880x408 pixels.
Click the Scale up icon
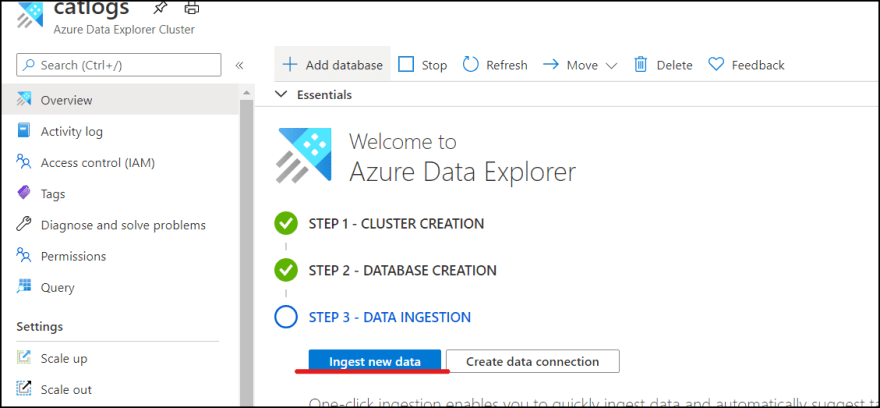coord(24,357)
